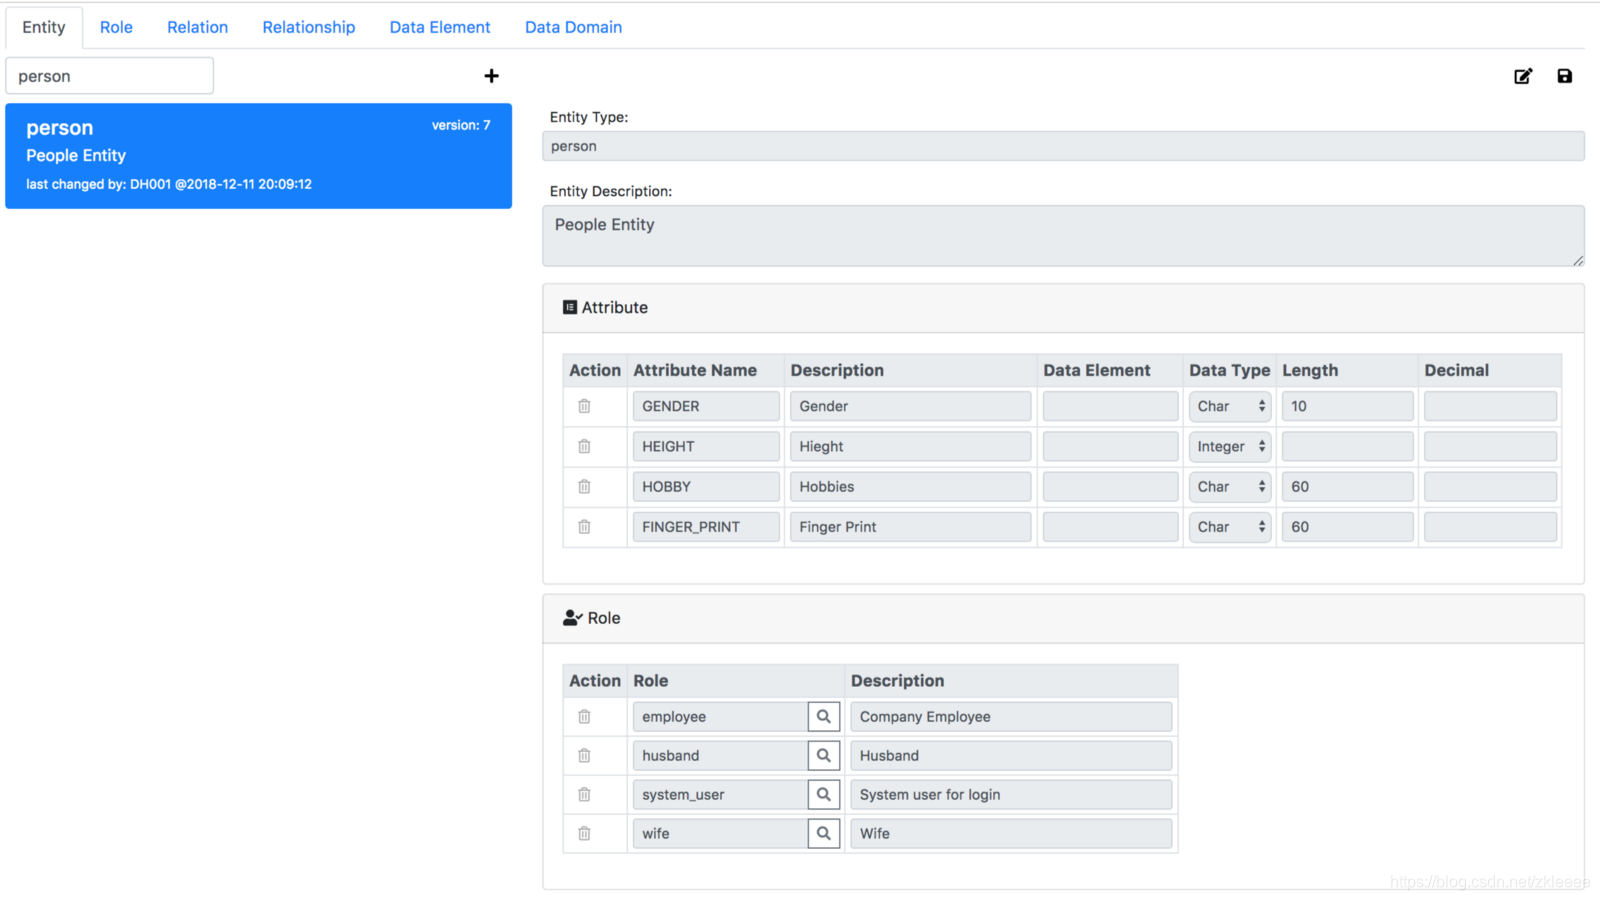The image size is (1600, 900).
Task: Select the person entity card
Action: click(x=258, y=156)
